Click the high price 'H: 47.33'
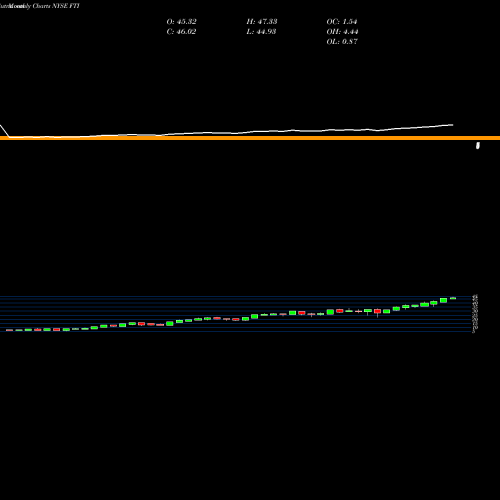 [262, 22]
